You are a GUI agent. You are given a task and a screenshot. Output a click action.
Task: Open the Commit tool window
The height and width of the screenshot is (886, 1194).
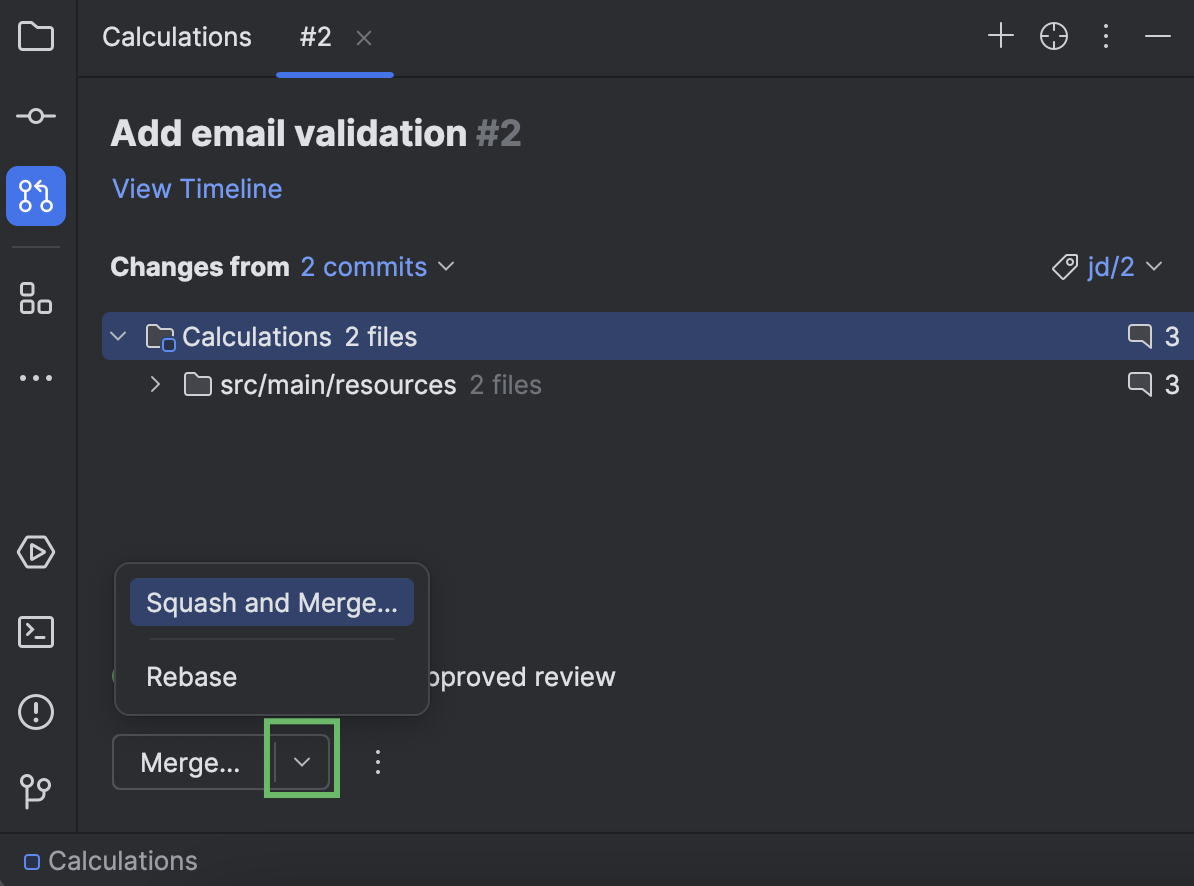36,116
